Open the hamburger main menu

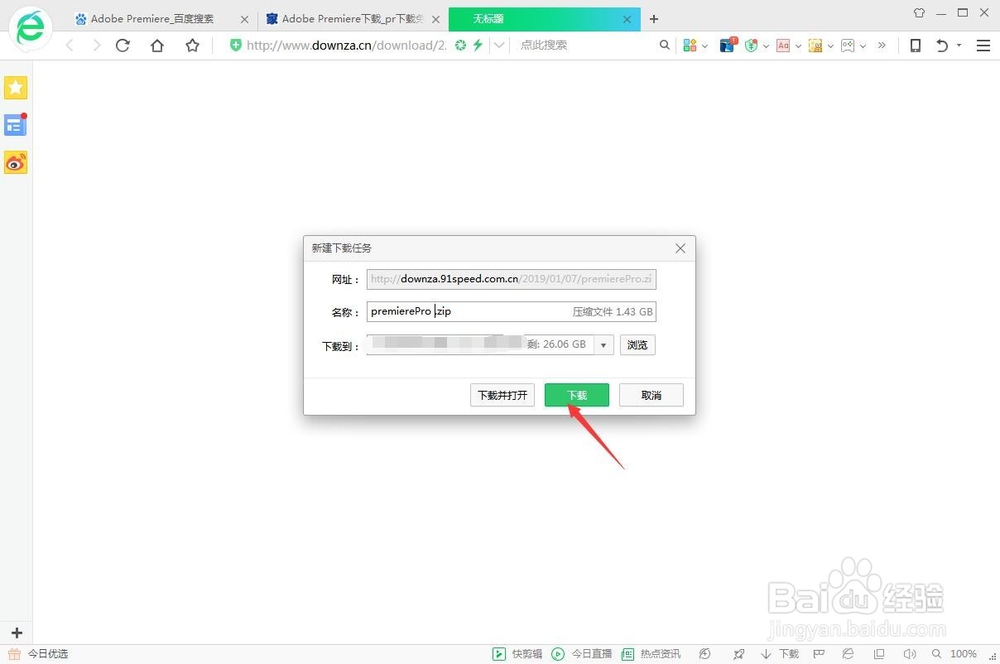click(983, 45)
